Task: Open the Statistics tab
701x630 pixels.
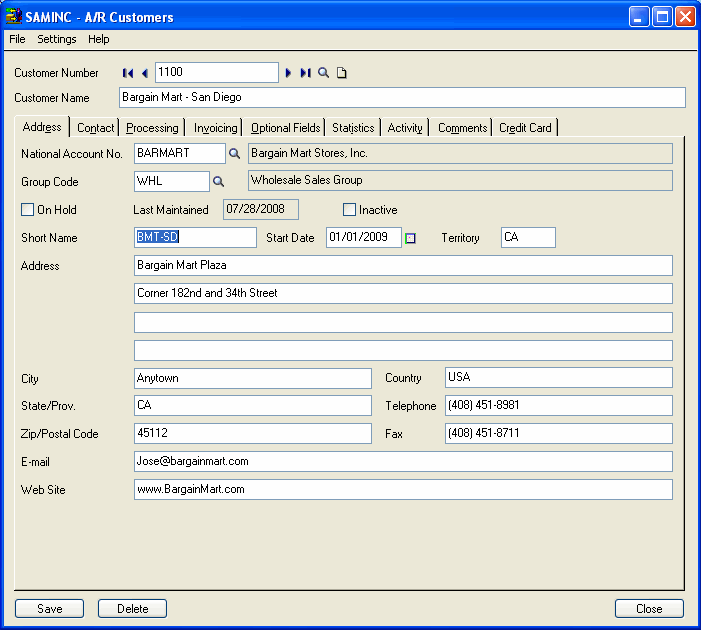Action: tap(353, 128)
